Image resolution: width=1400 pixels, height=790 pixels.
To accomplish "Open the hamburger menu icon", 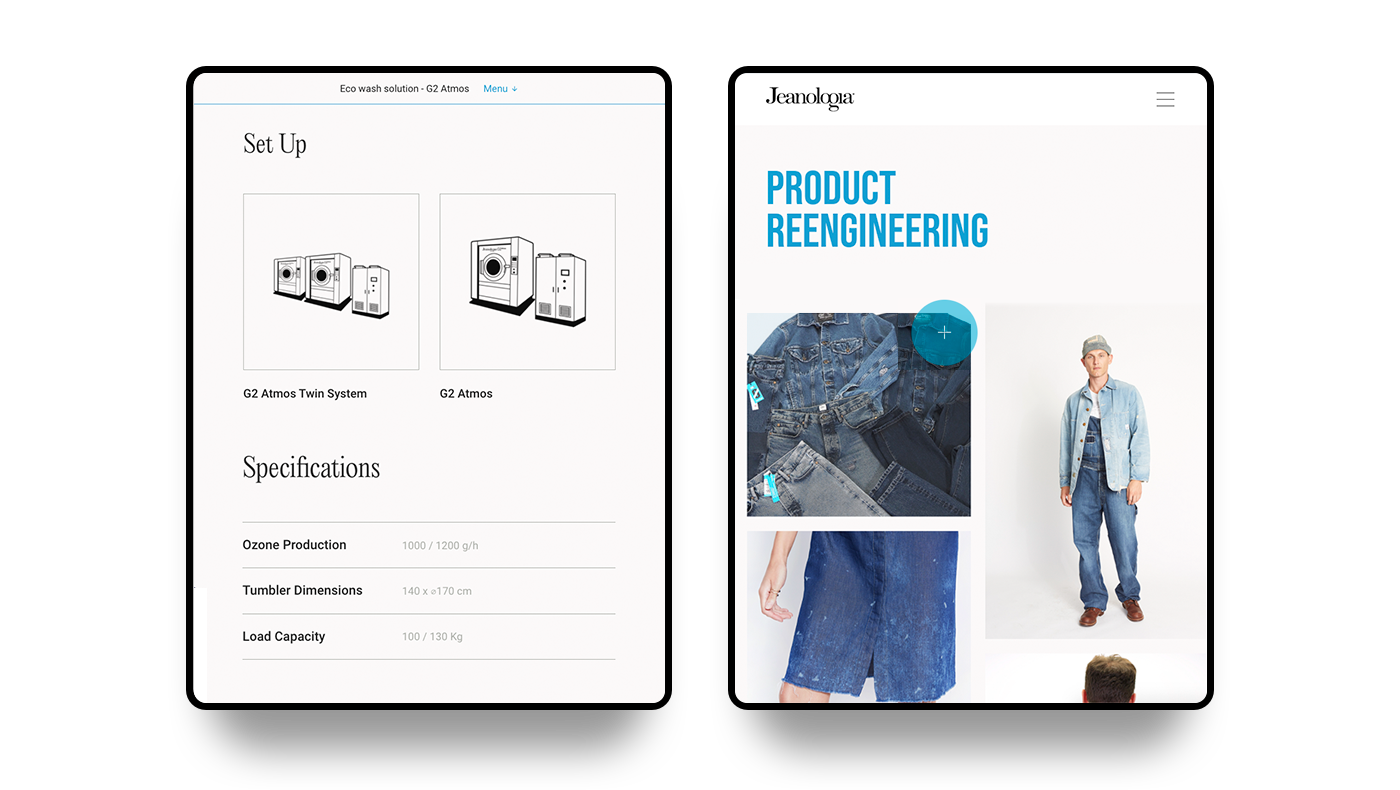I will point(1165,99).
